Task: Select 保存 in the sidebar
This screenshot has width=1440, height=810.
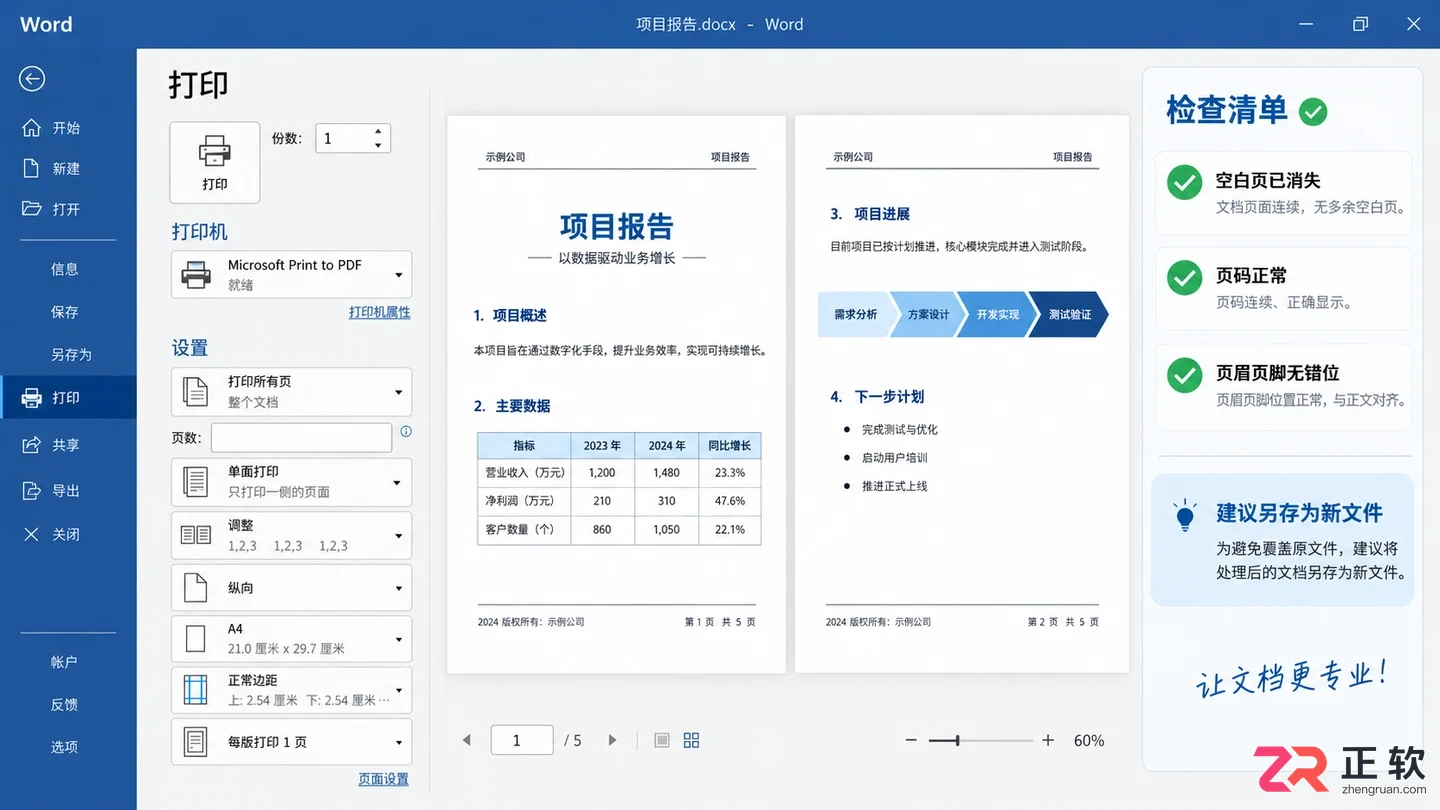Action: [67, 312]
